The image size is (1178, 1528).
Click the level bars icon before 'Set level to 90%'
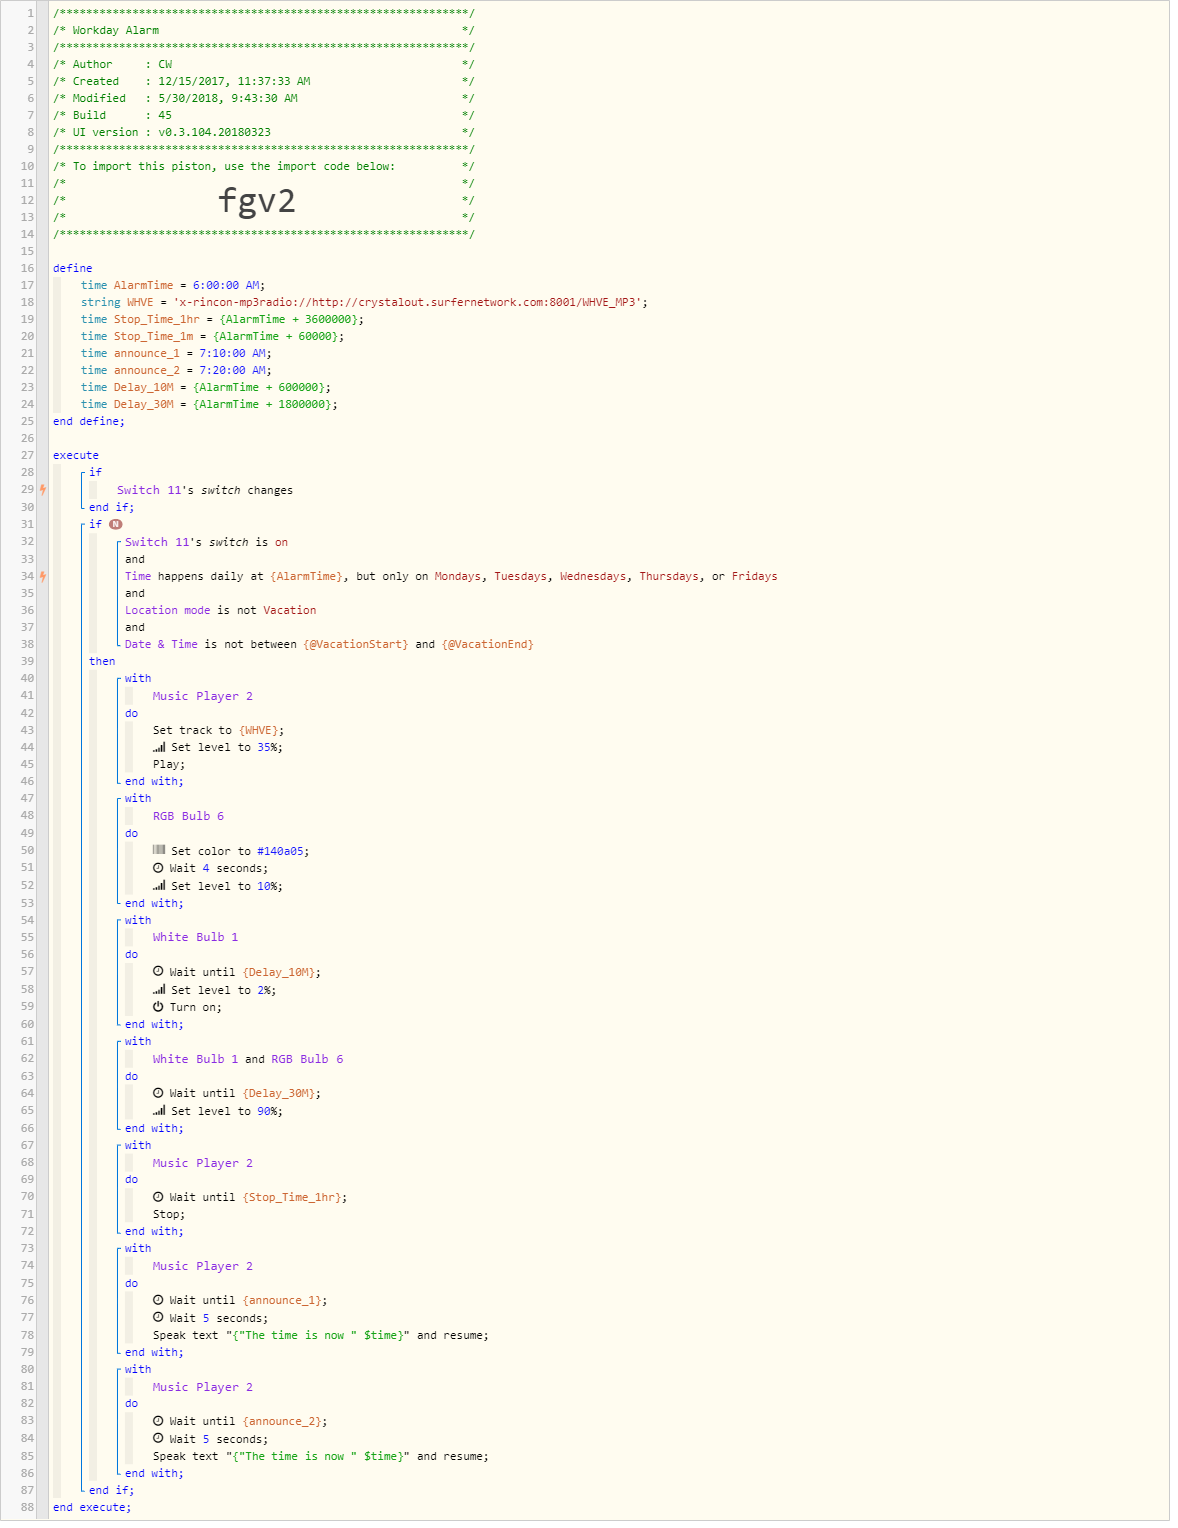(x=159, y=1111)
